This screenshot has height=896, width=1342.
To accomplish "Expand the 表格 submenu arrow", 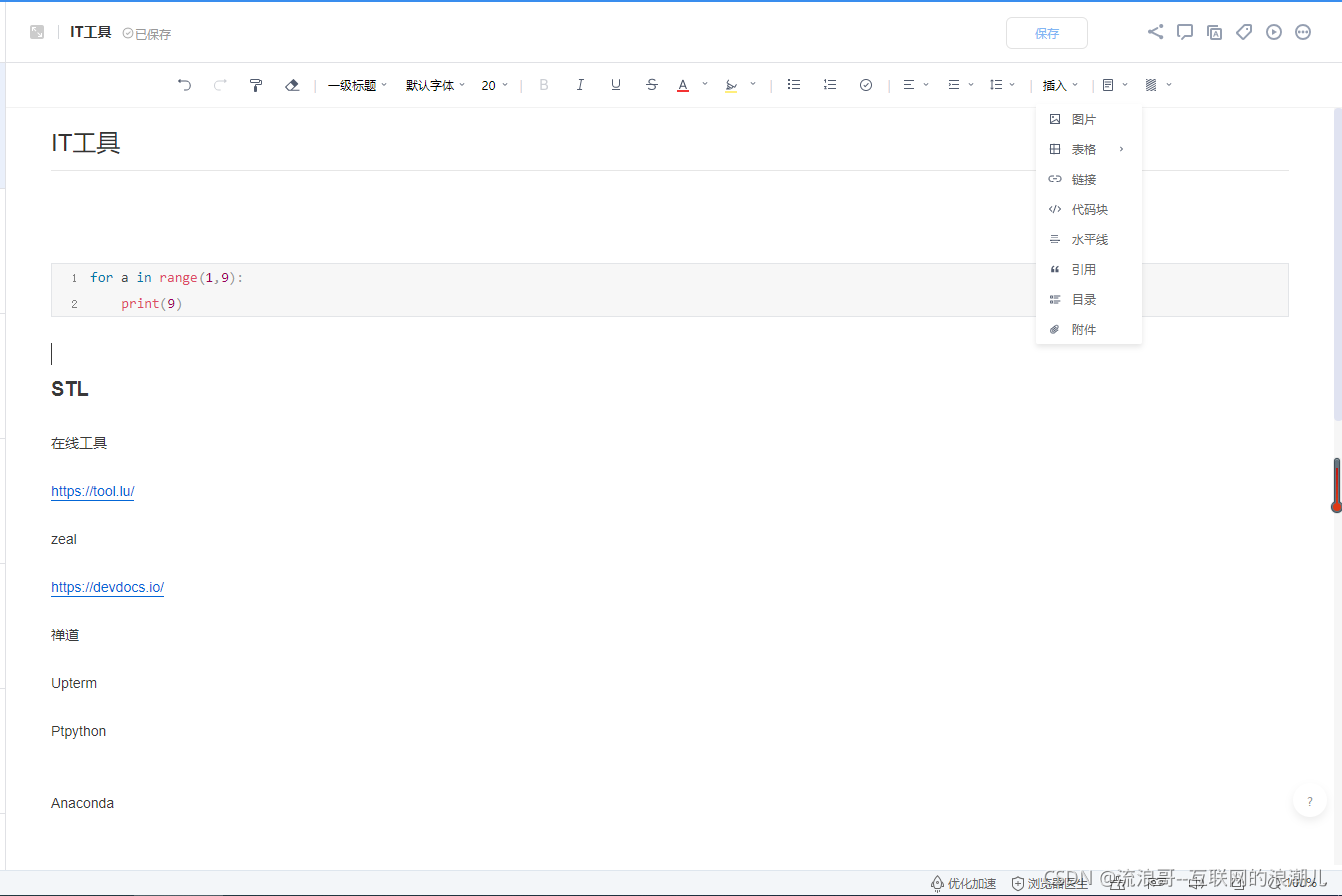I will [x=1122, y=149].
